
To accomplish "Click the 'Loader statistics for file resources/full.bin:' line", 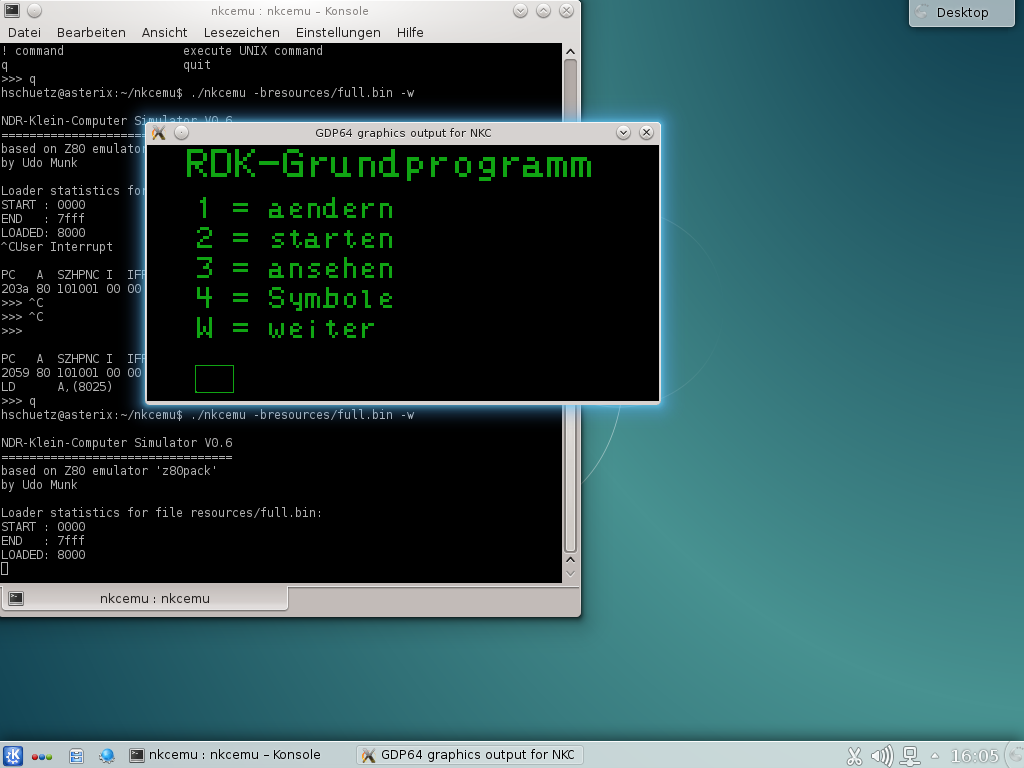I will (162, 513).
